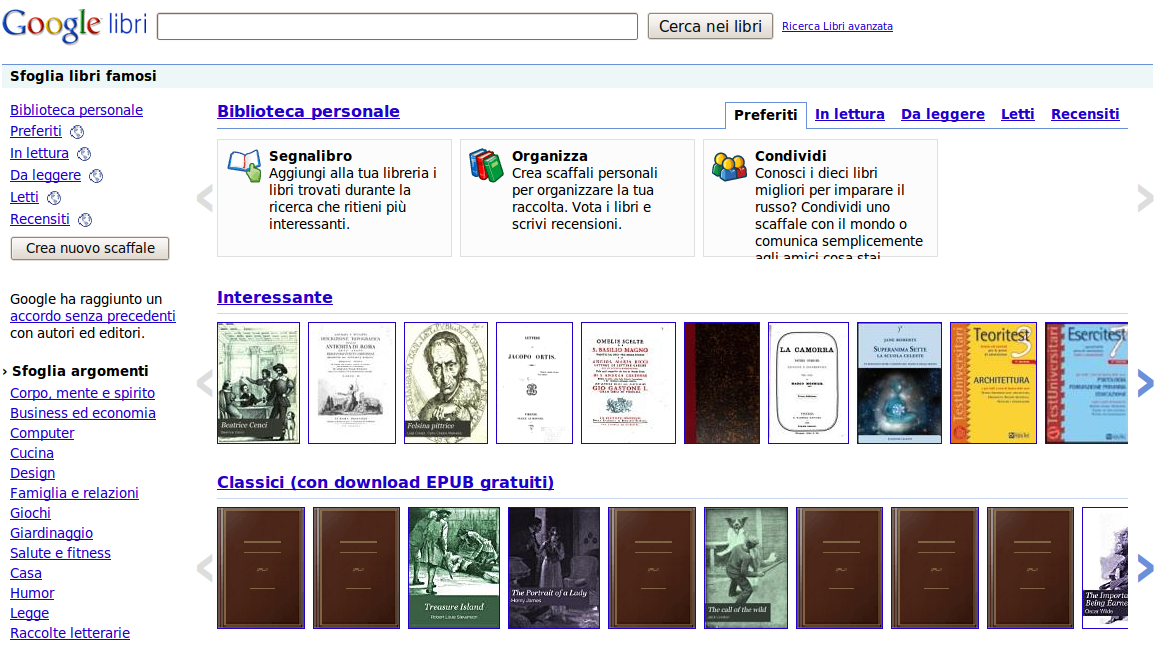Open Preferiti shelf in the sidebar
This screenshot has height=645, width=1157.
tap(36, 131)
